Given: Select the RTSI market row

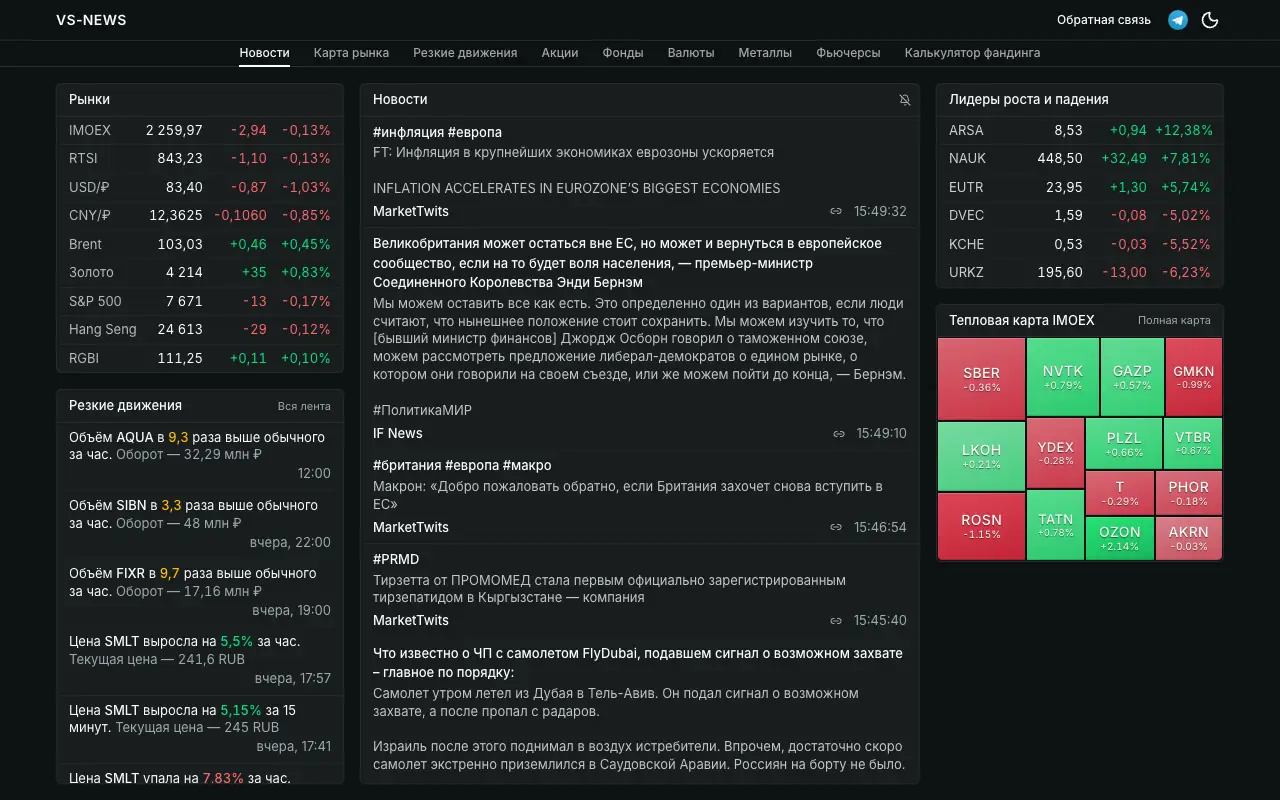Looking at the screenshot, I should 200,158.
